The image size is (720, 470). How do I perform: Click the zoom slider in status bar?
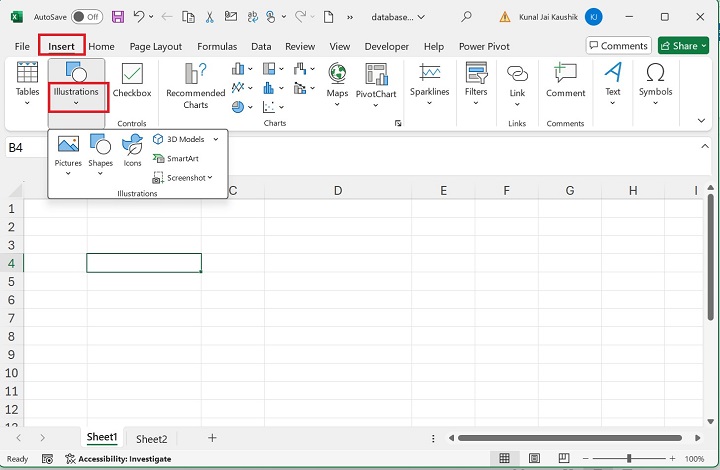point(629,459)
